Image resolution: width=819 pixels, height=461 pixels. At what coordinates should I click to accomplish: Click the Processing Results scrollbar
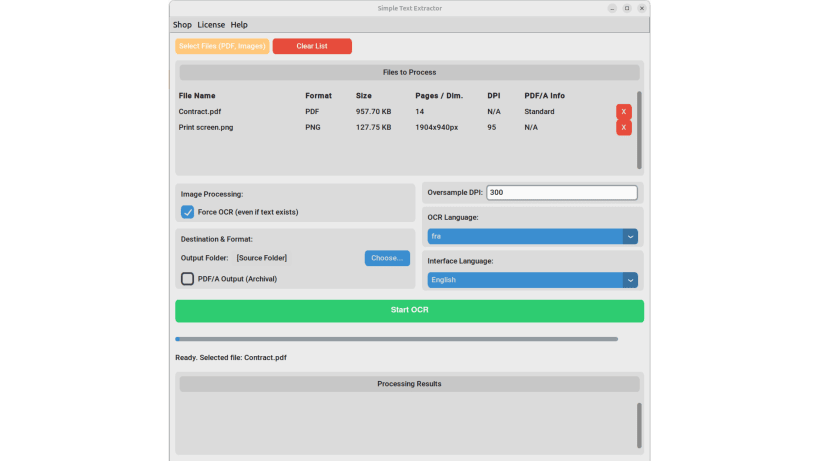[639, 425]
